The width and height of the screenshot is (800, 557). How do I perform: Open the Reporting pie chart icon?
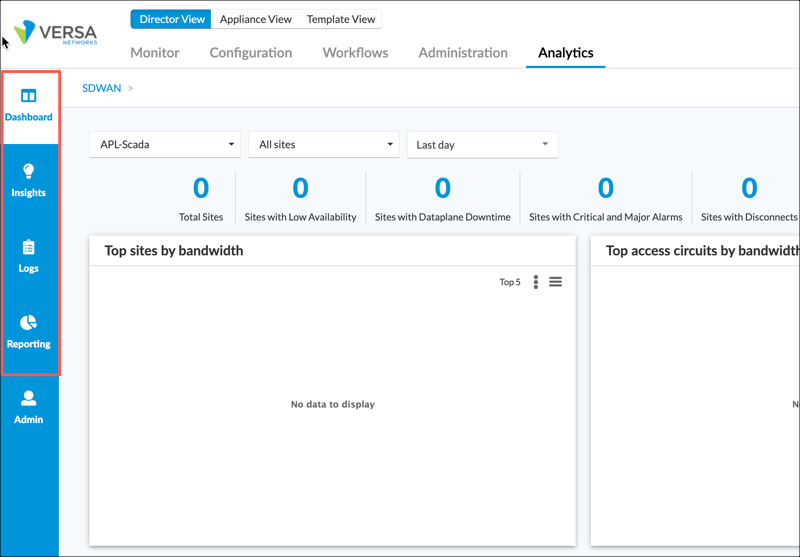[x=28, y=322]
